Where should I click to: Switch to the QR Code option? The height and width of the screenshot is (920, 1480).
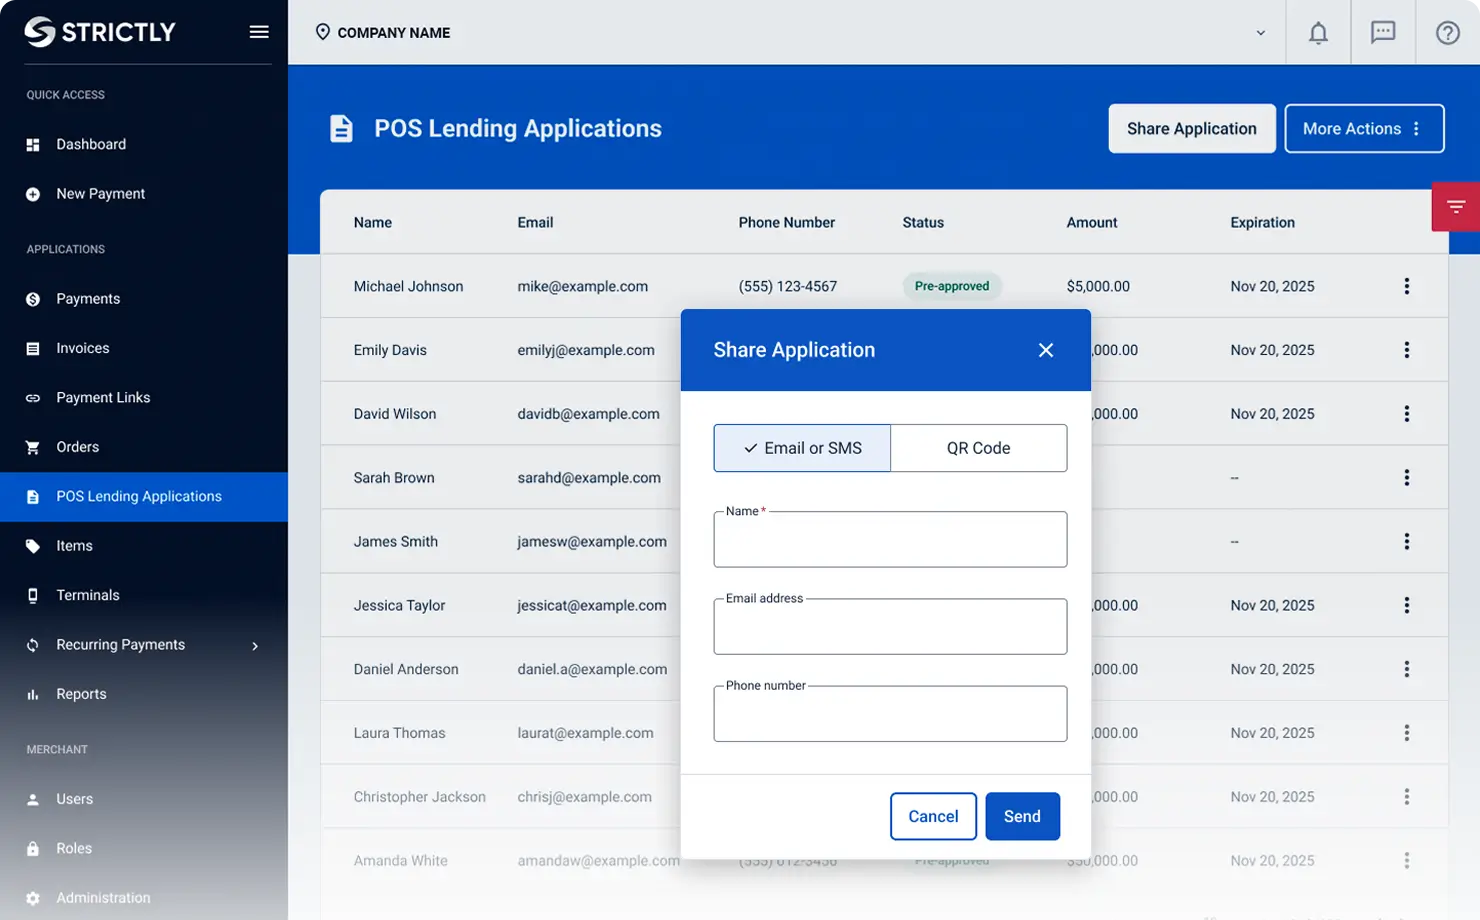click(979, 448)
